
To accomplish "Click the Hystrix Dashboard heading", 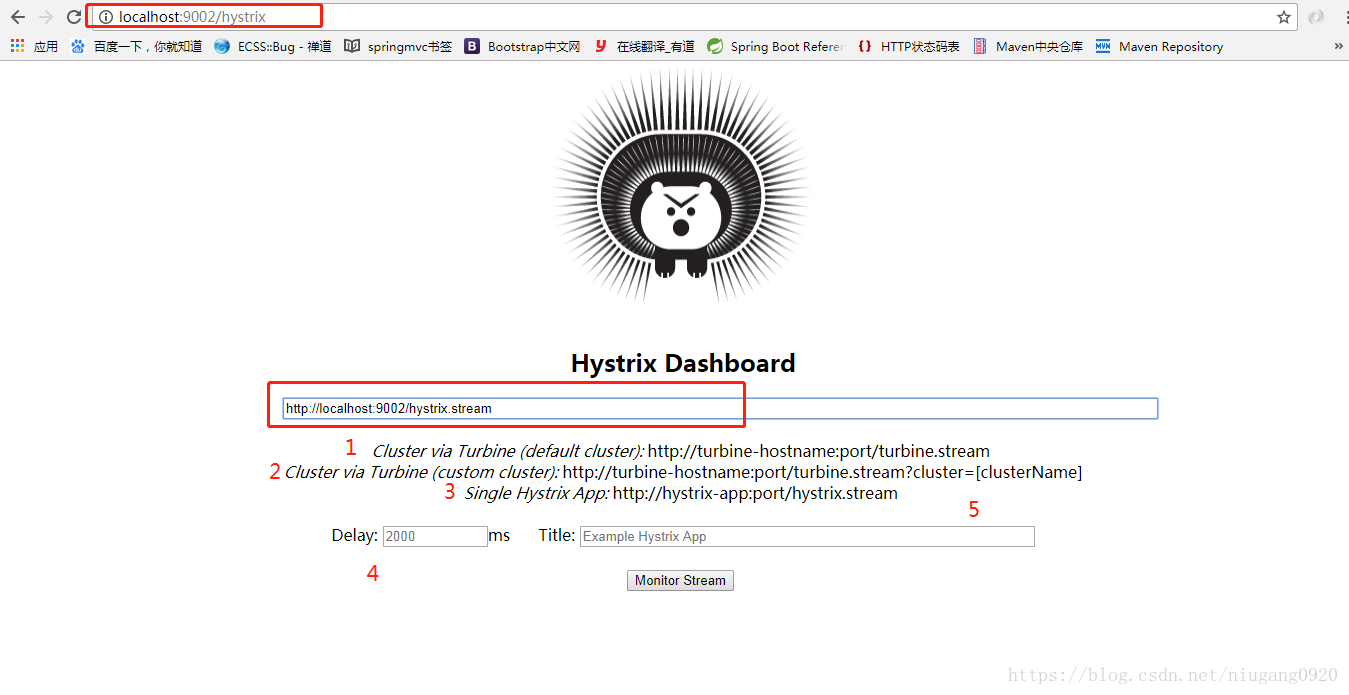I will point(683,363).
